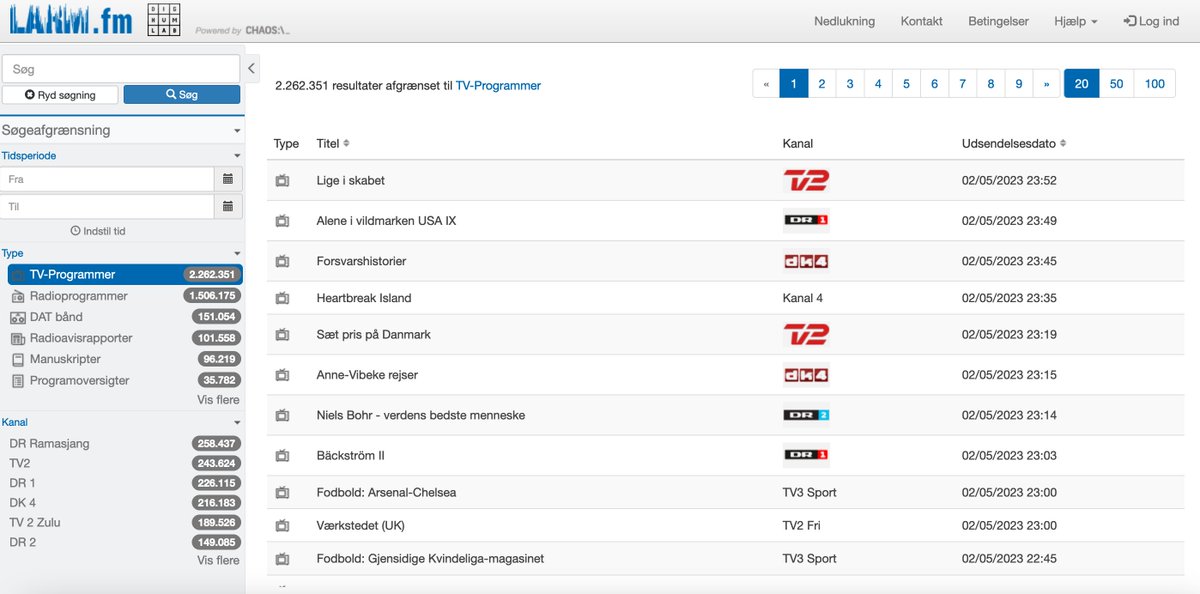This screenshot has height=594, width=1200.
Task: Click Ryd søgning to clear search
Action: [x=60, y=95]
